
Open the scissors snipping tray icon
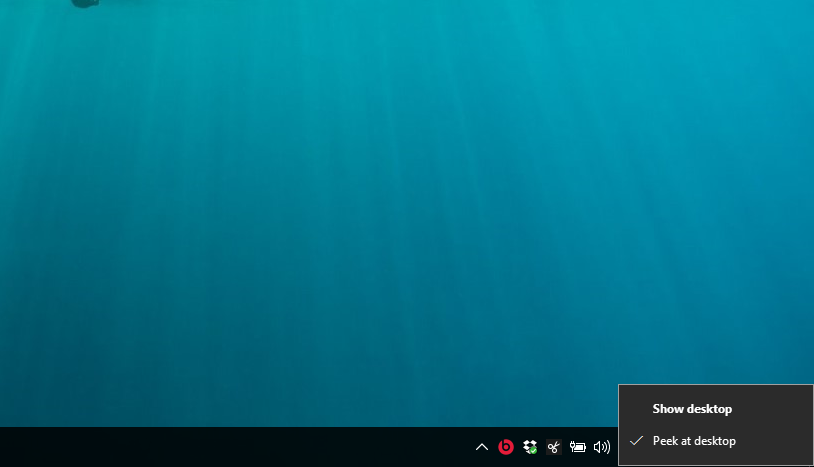[553, 447]
